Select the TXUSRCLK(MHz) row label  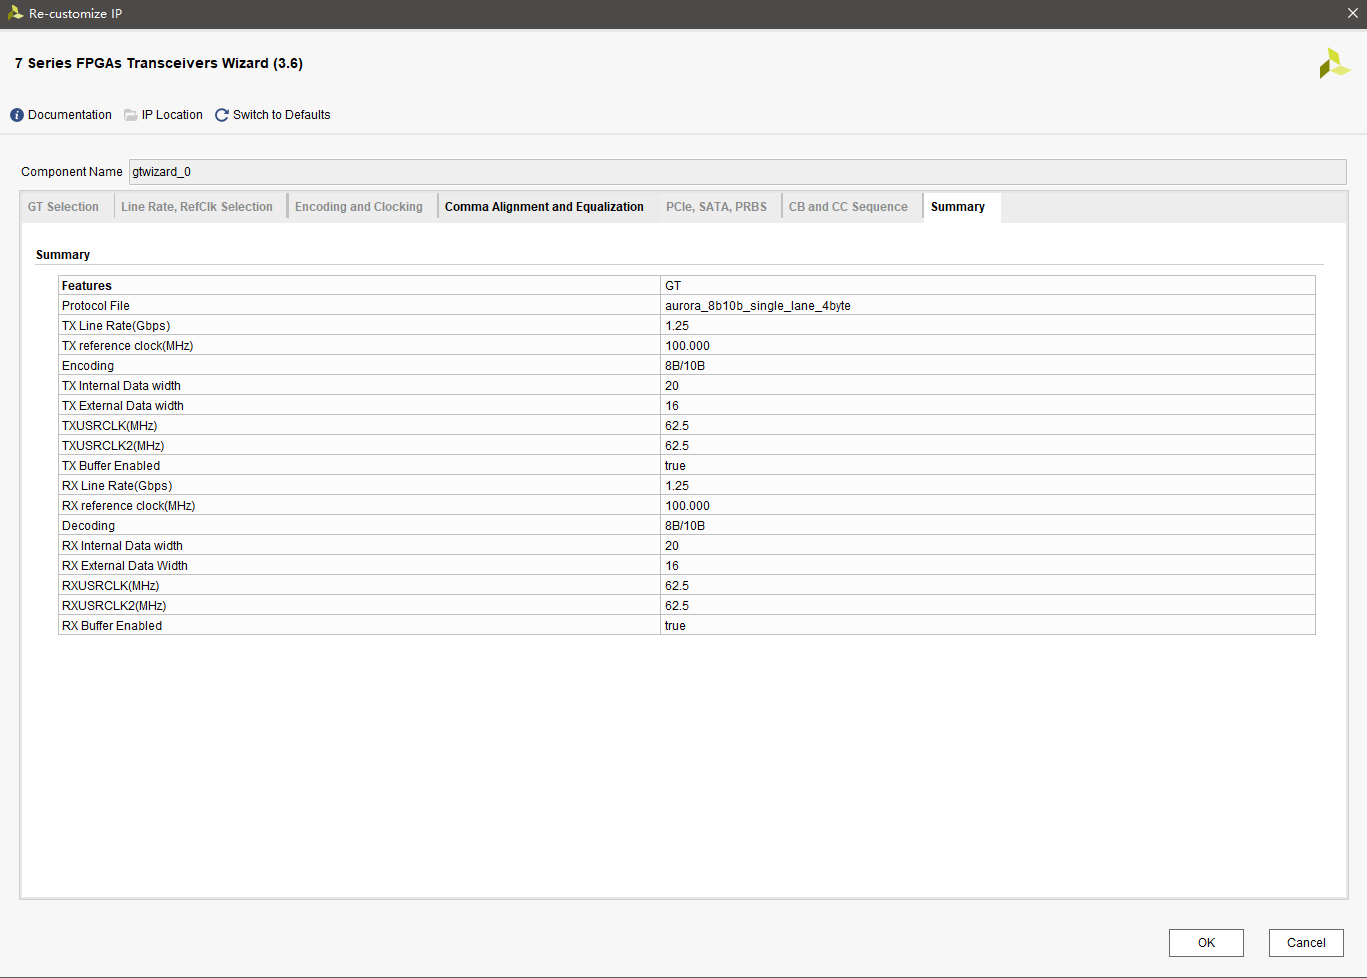coord(110,426)
